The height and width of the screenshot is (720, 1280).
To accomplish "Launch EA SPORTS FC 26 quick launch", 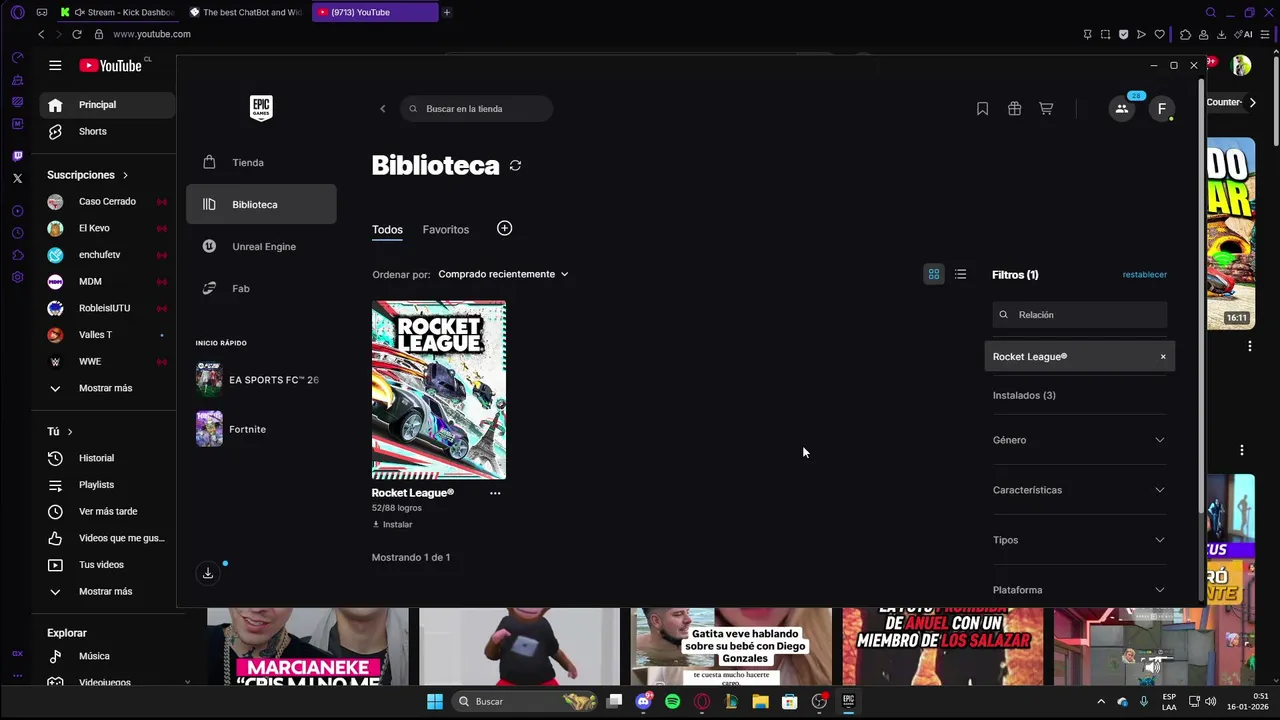I will [x=259, y=380].
